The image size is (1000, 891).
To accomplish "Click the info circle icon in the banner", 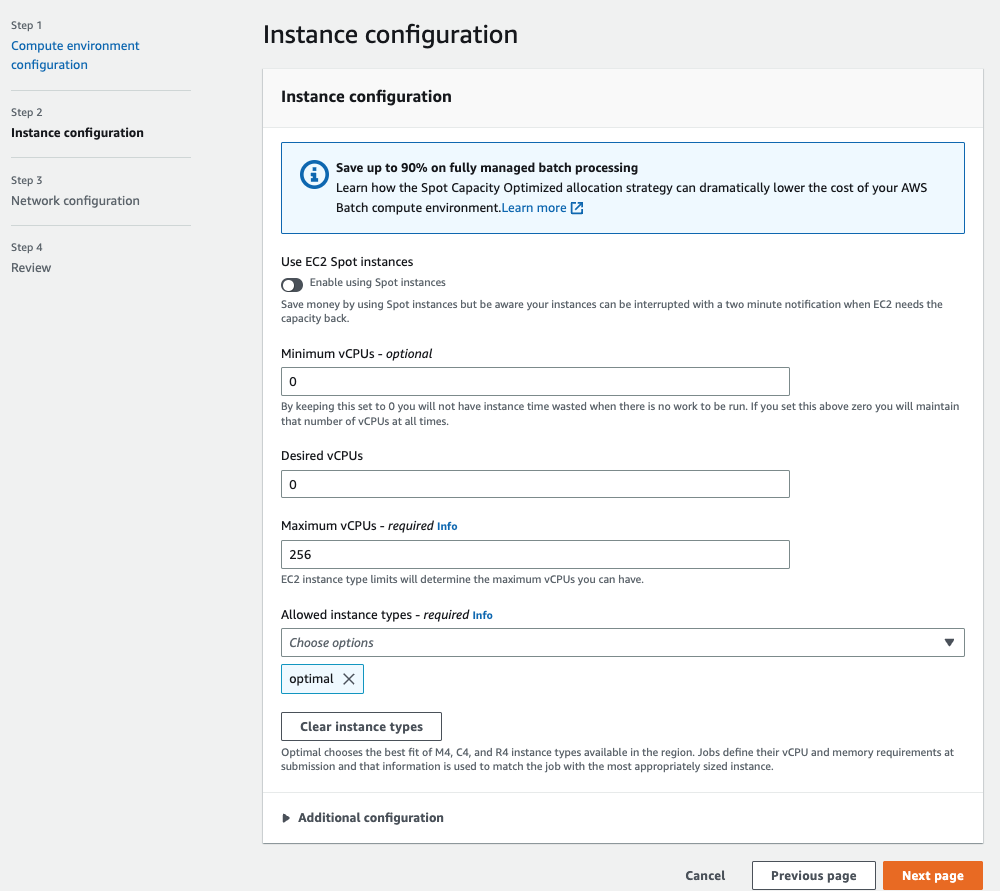I will 314,174.
